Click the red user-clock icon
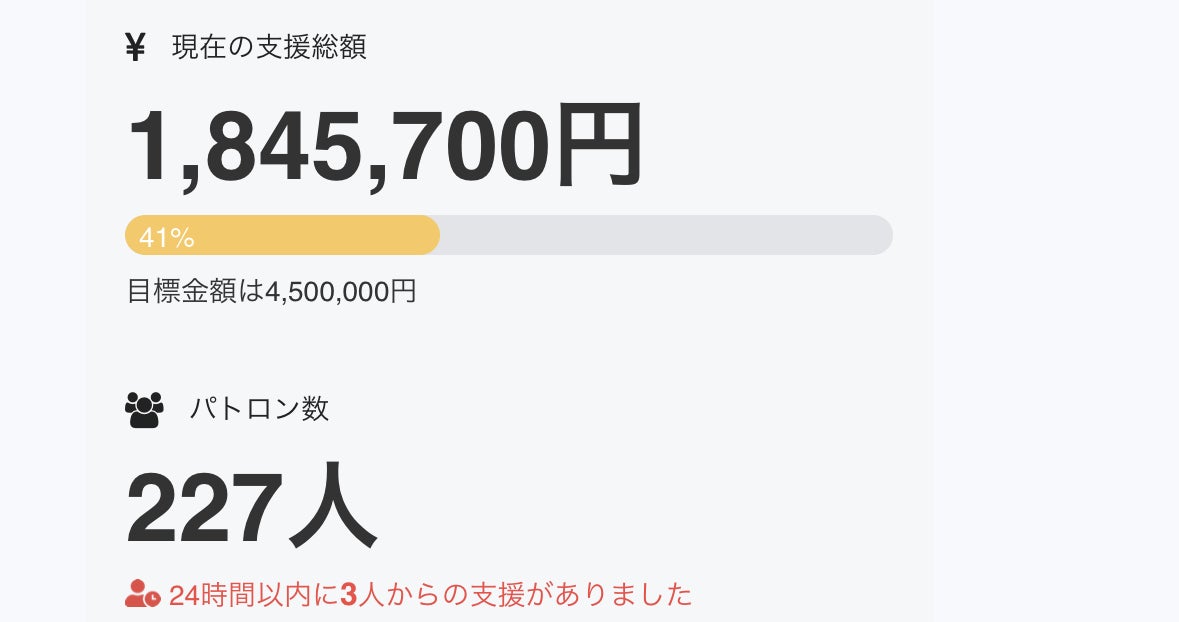Screen dimensions: 1179x622 (x=142, y=594)
